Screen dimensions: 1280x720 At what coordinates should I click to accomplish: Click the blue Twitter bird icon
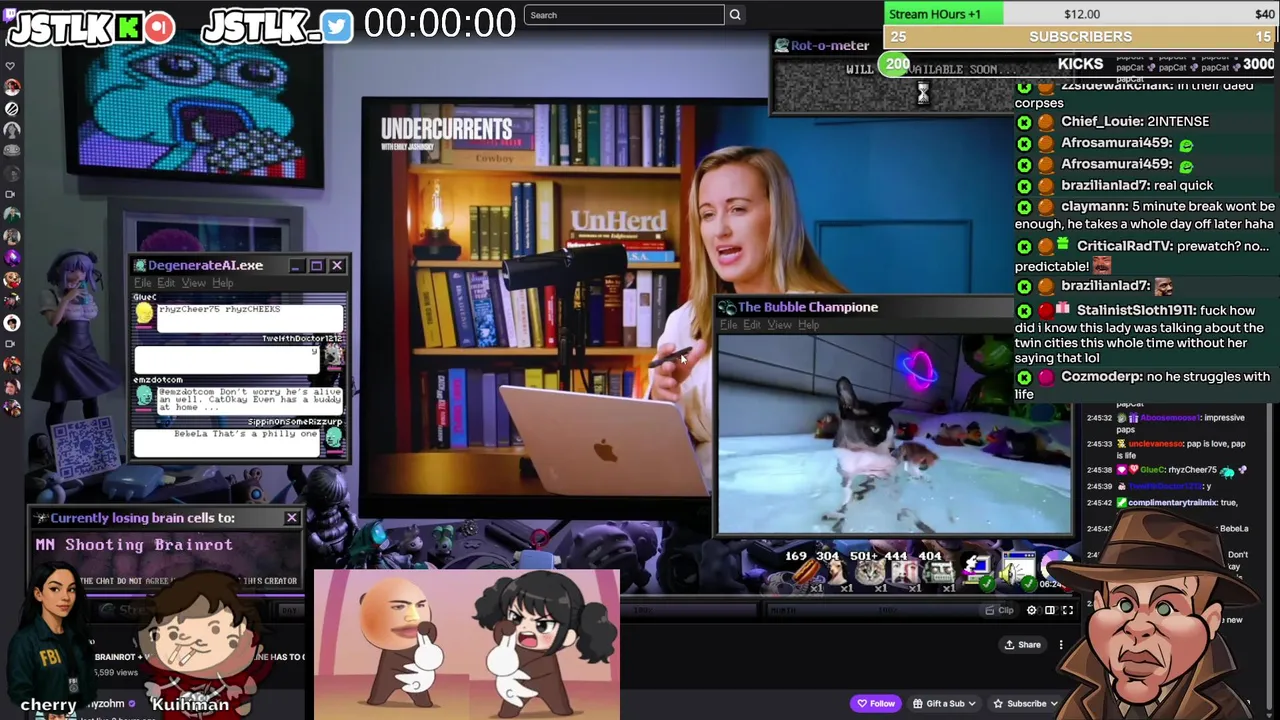338,27
